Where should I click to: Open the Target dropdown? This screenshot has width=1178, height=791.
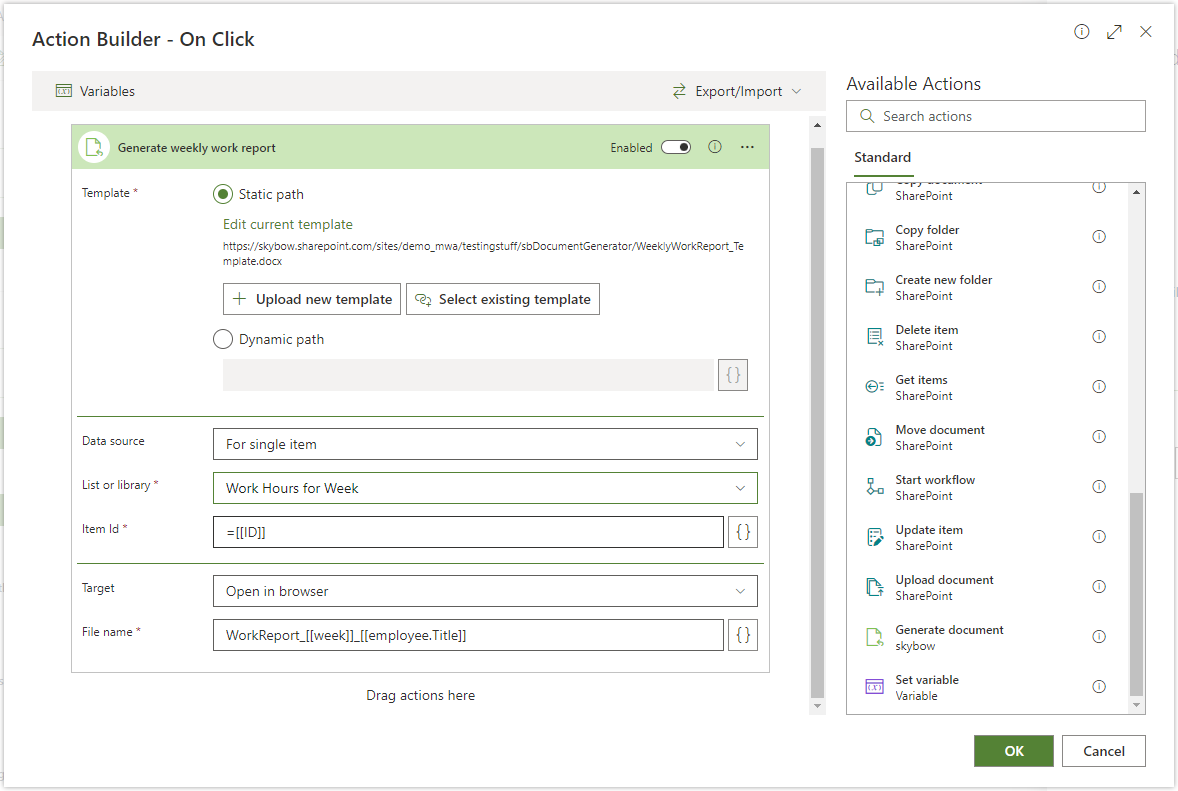click(x=485, y=591)
